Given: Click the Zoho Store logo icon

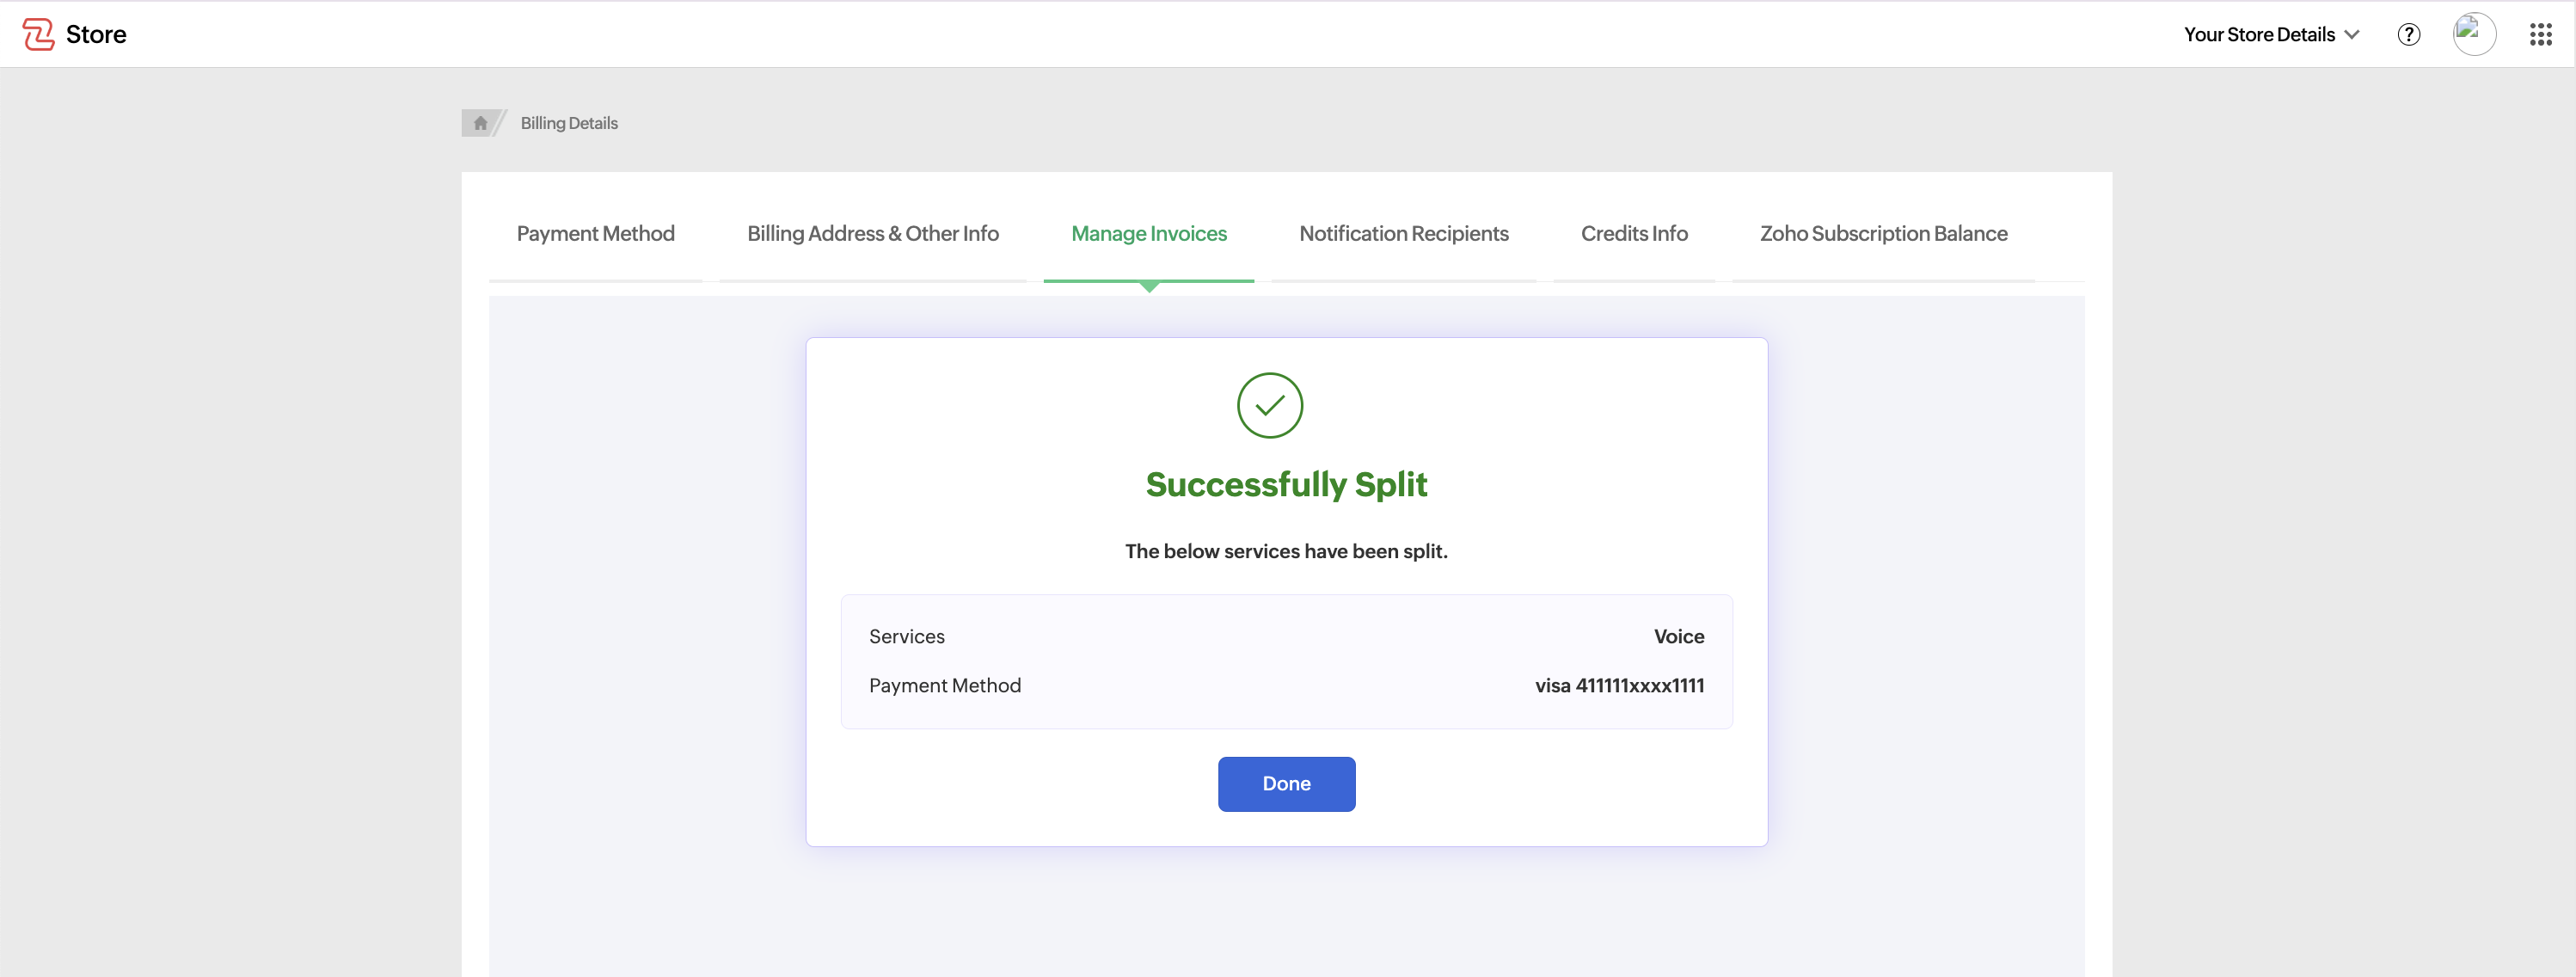Looking at the screenshot, I should pyautogui.click(x=38, y=34).
